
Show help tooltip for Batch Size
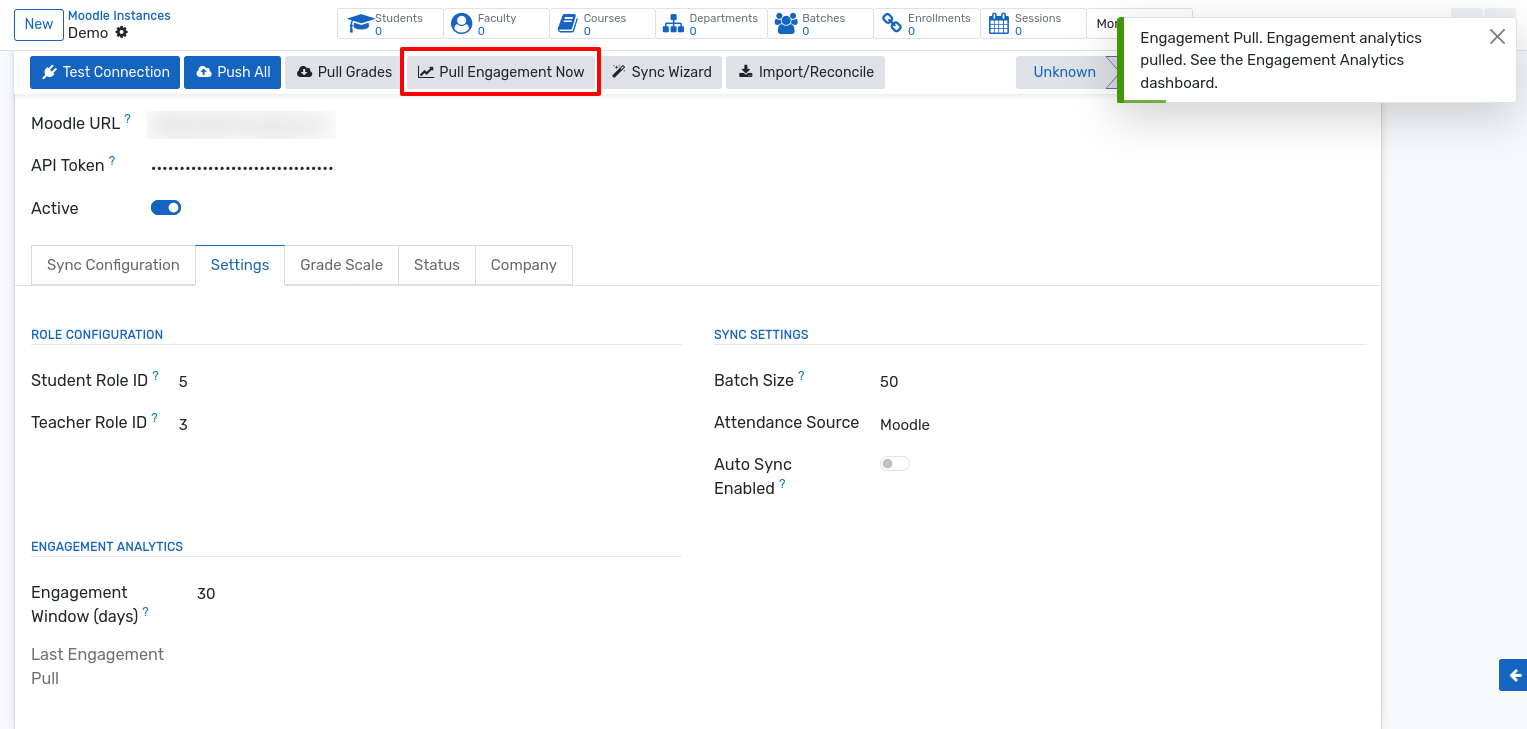[801, 375]
